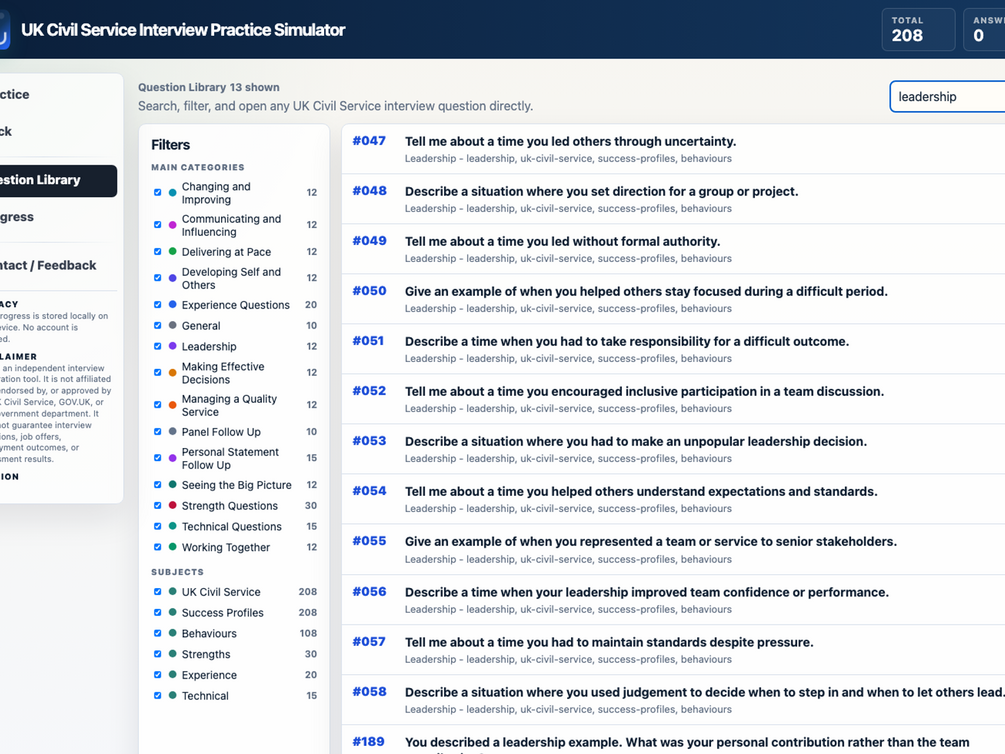Open question #050 helping others stay focused
1005x754 pixels.
(x=673, y=299)
